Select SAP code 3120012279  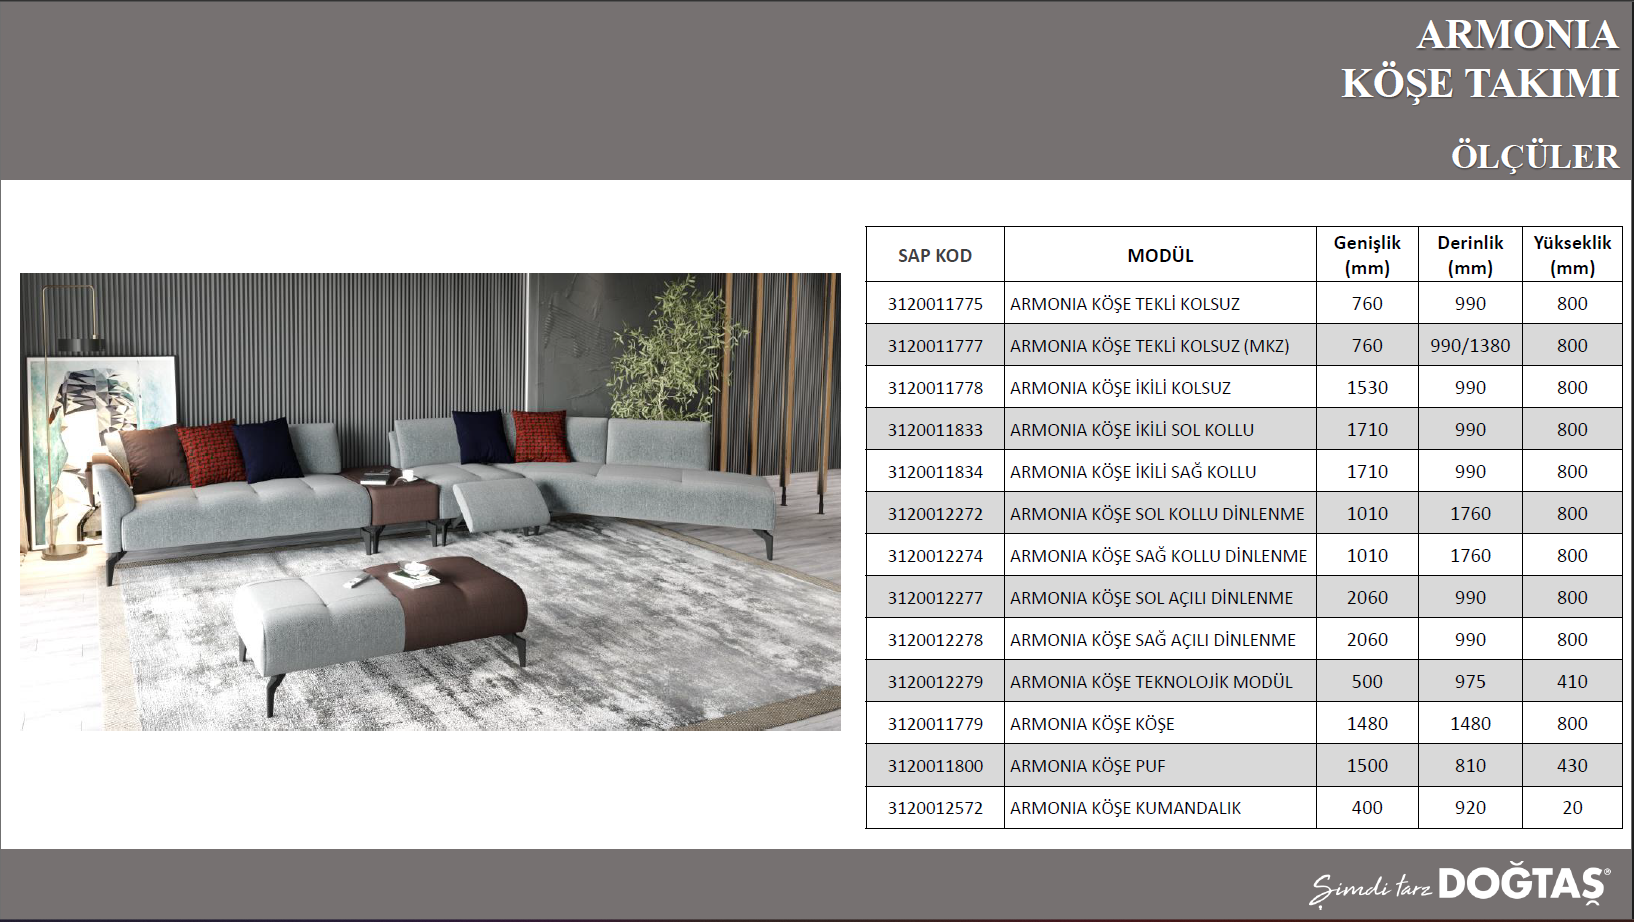pyautogui.click(x=935, y=682)
